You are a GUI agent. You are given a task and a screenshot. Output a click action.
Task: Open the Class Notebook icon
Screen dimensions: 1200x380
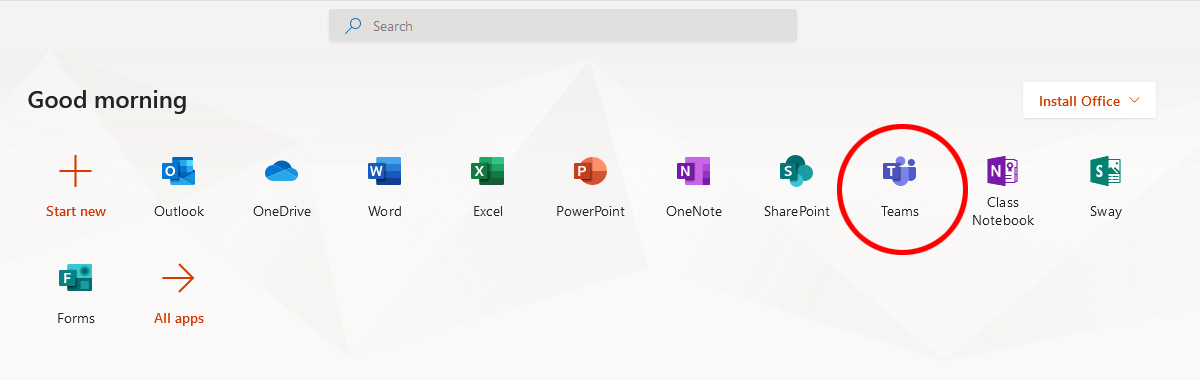(1003, 171)
